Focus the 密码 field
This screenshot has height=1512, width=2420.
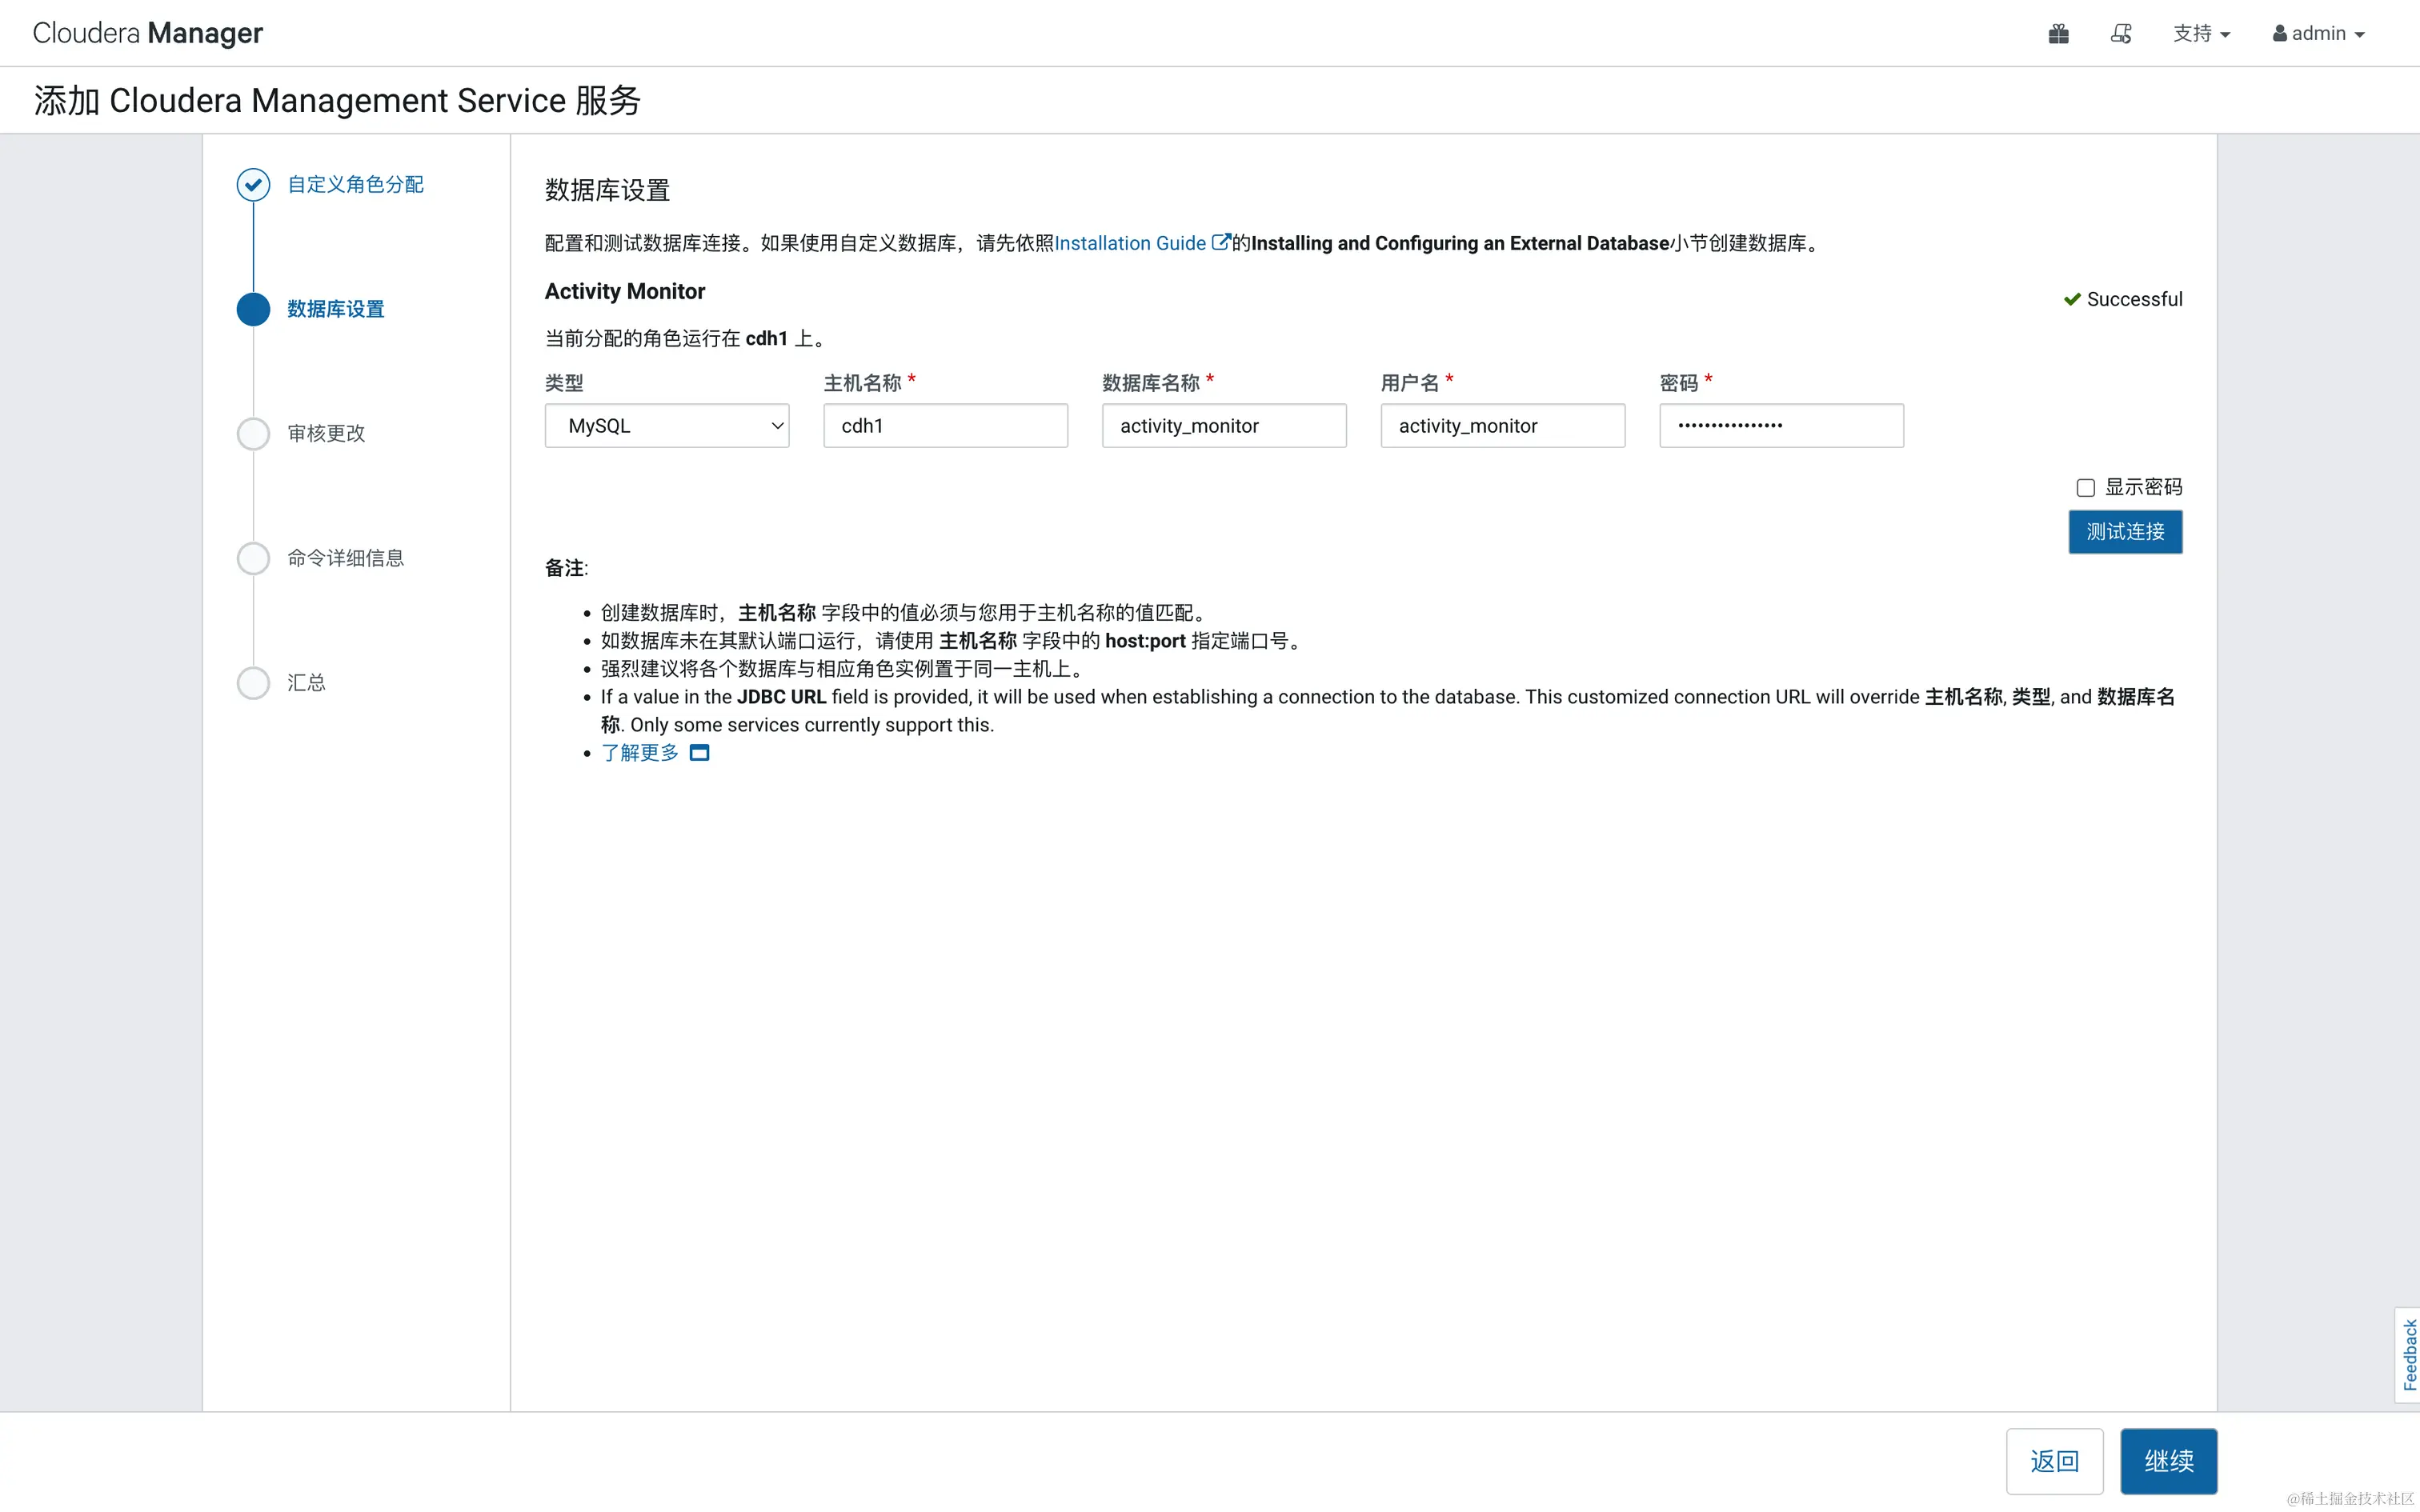click(x=1781, y=426)
